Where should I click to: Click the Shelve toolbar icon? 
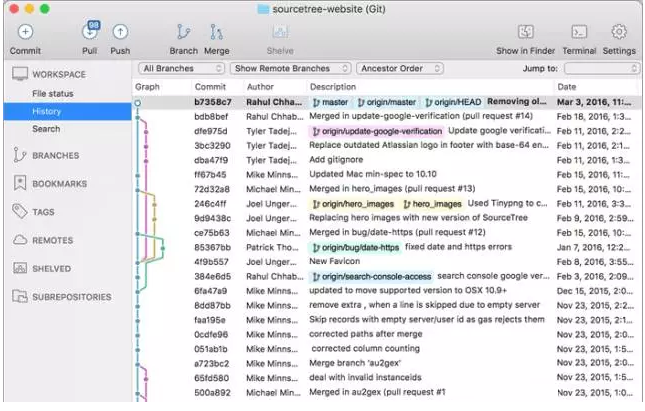click(280, 32)
